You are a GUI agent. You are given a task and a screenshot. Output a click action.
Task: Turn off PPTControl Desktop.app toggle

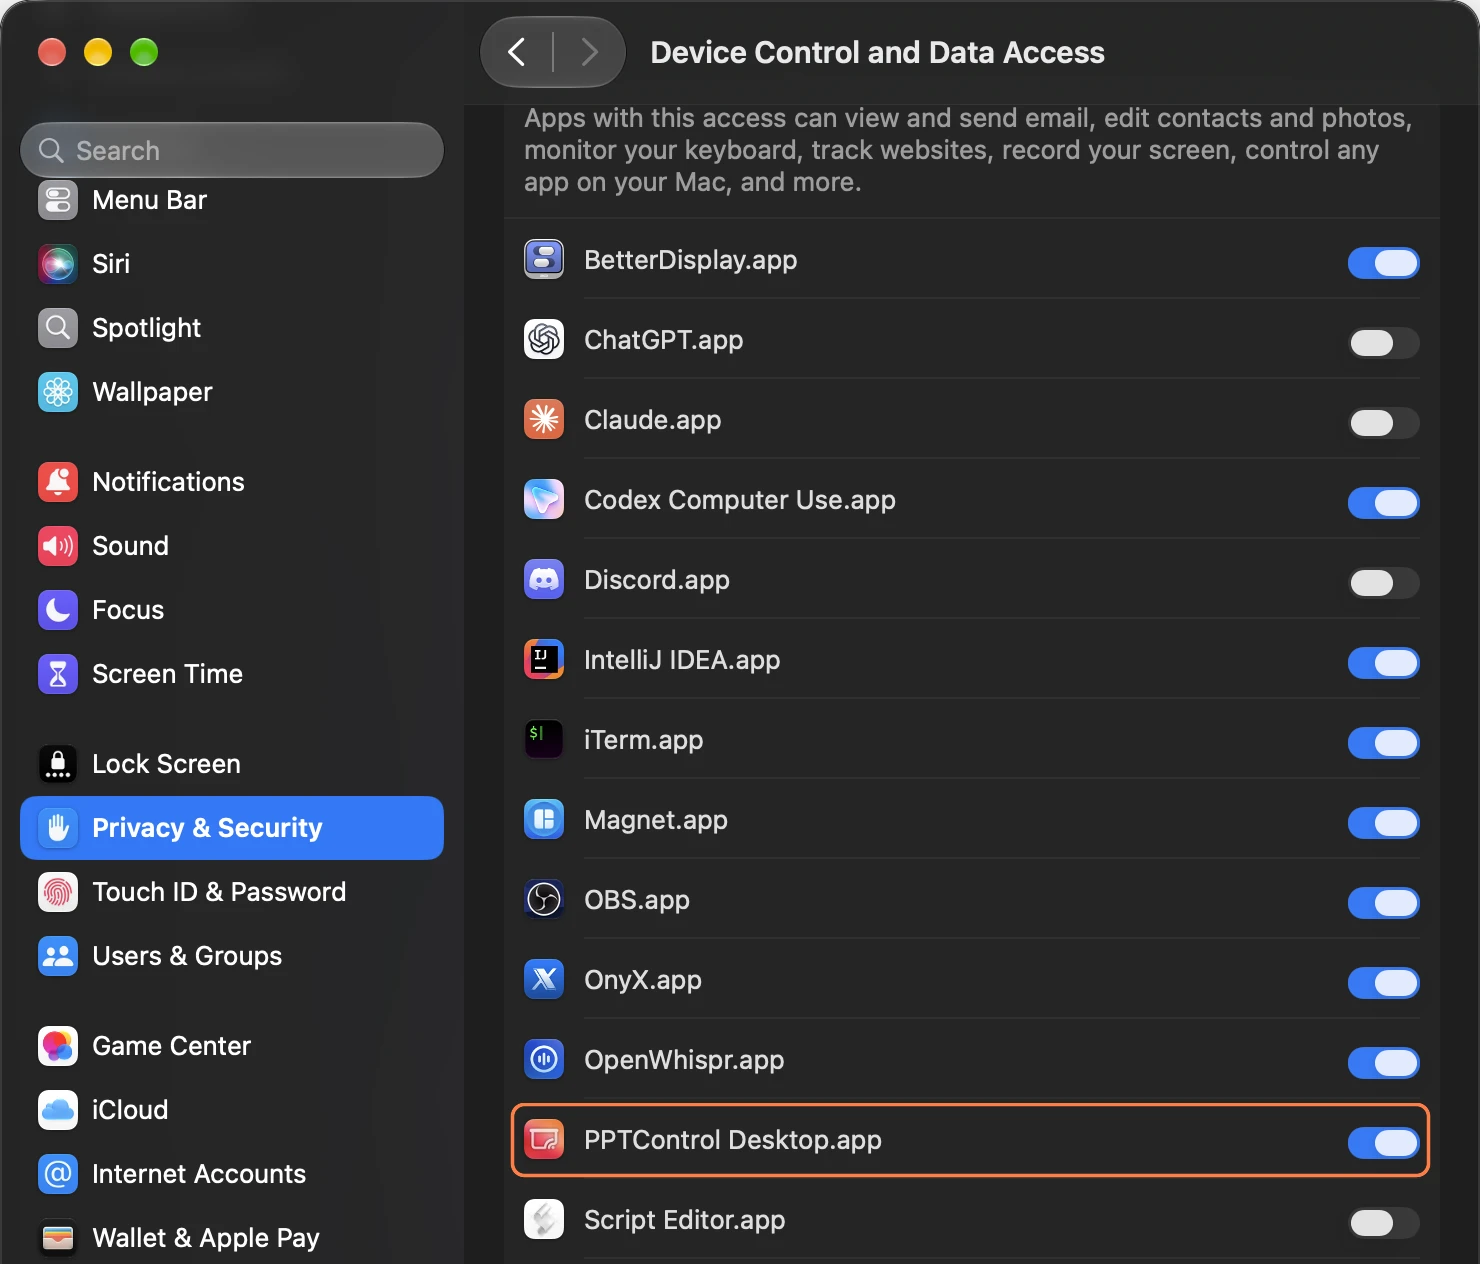1383,1143
